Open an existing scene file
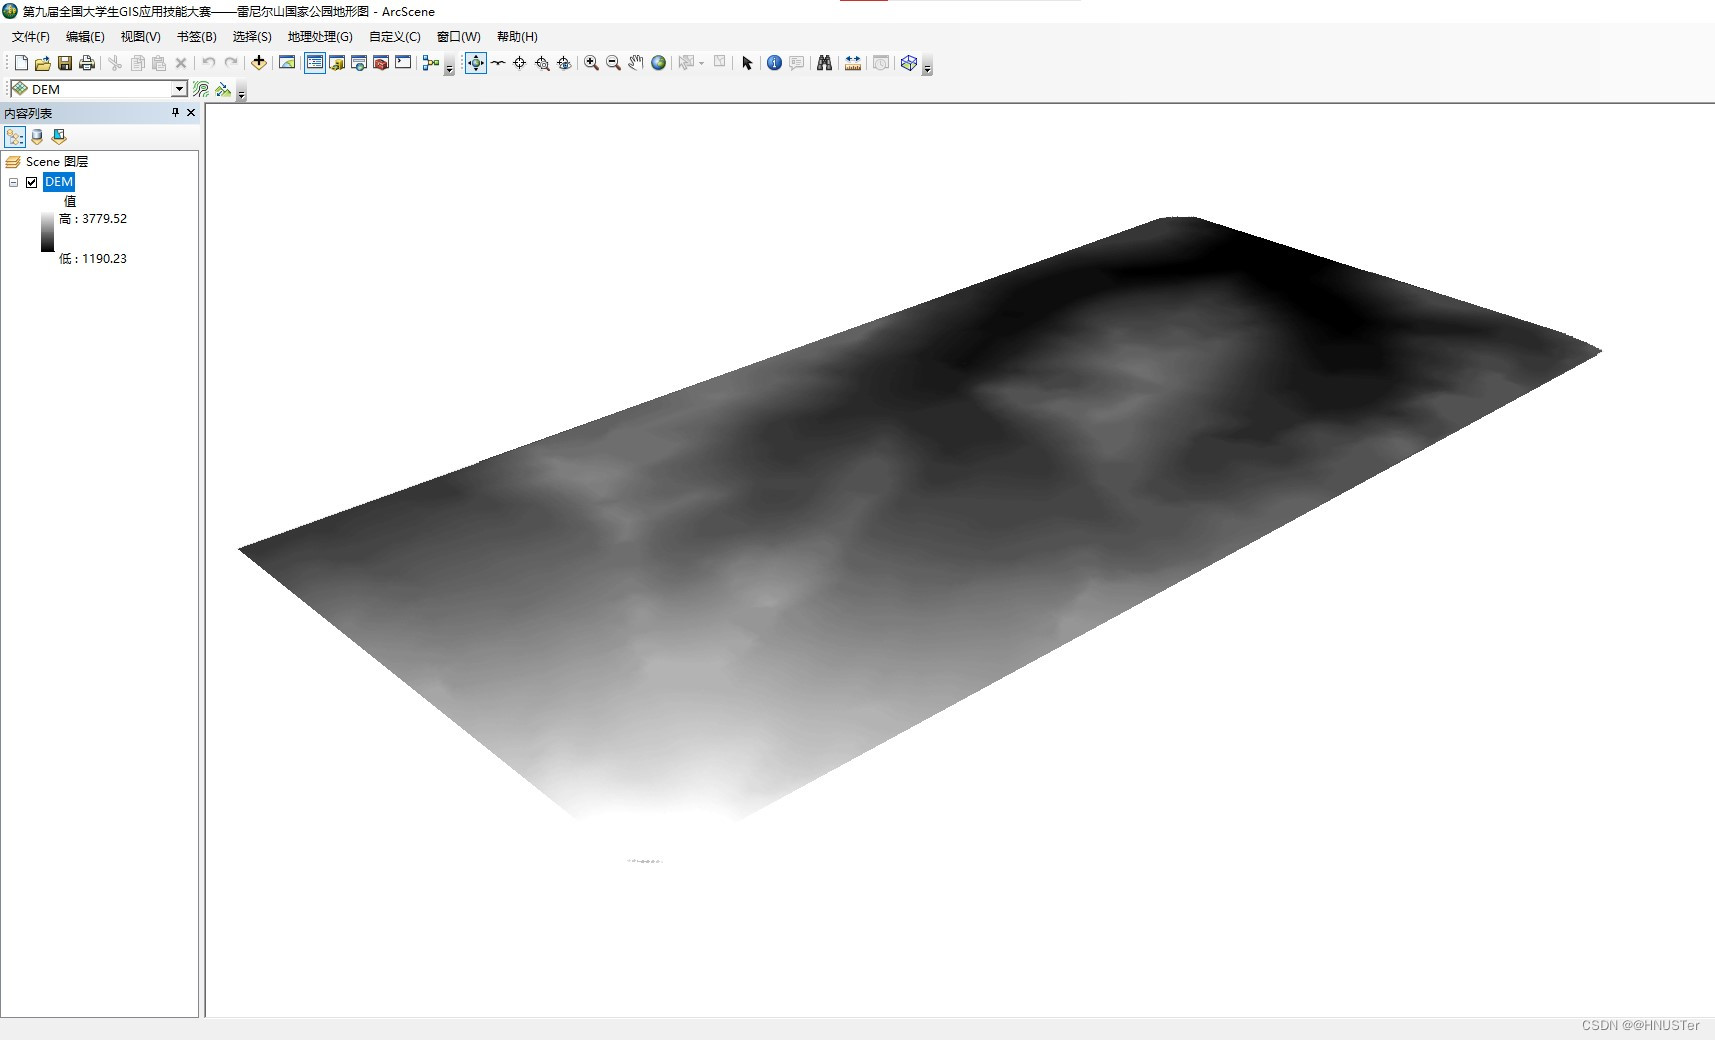This screenshot has height=1040, width=1715. coord(43,63)
